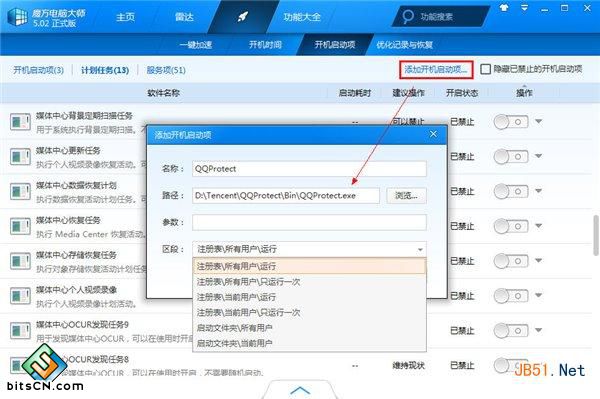Viewport: 600px width, 399px height.
Task: Select 启动文件夹\所有用户 option
Action: coord(309,328)
